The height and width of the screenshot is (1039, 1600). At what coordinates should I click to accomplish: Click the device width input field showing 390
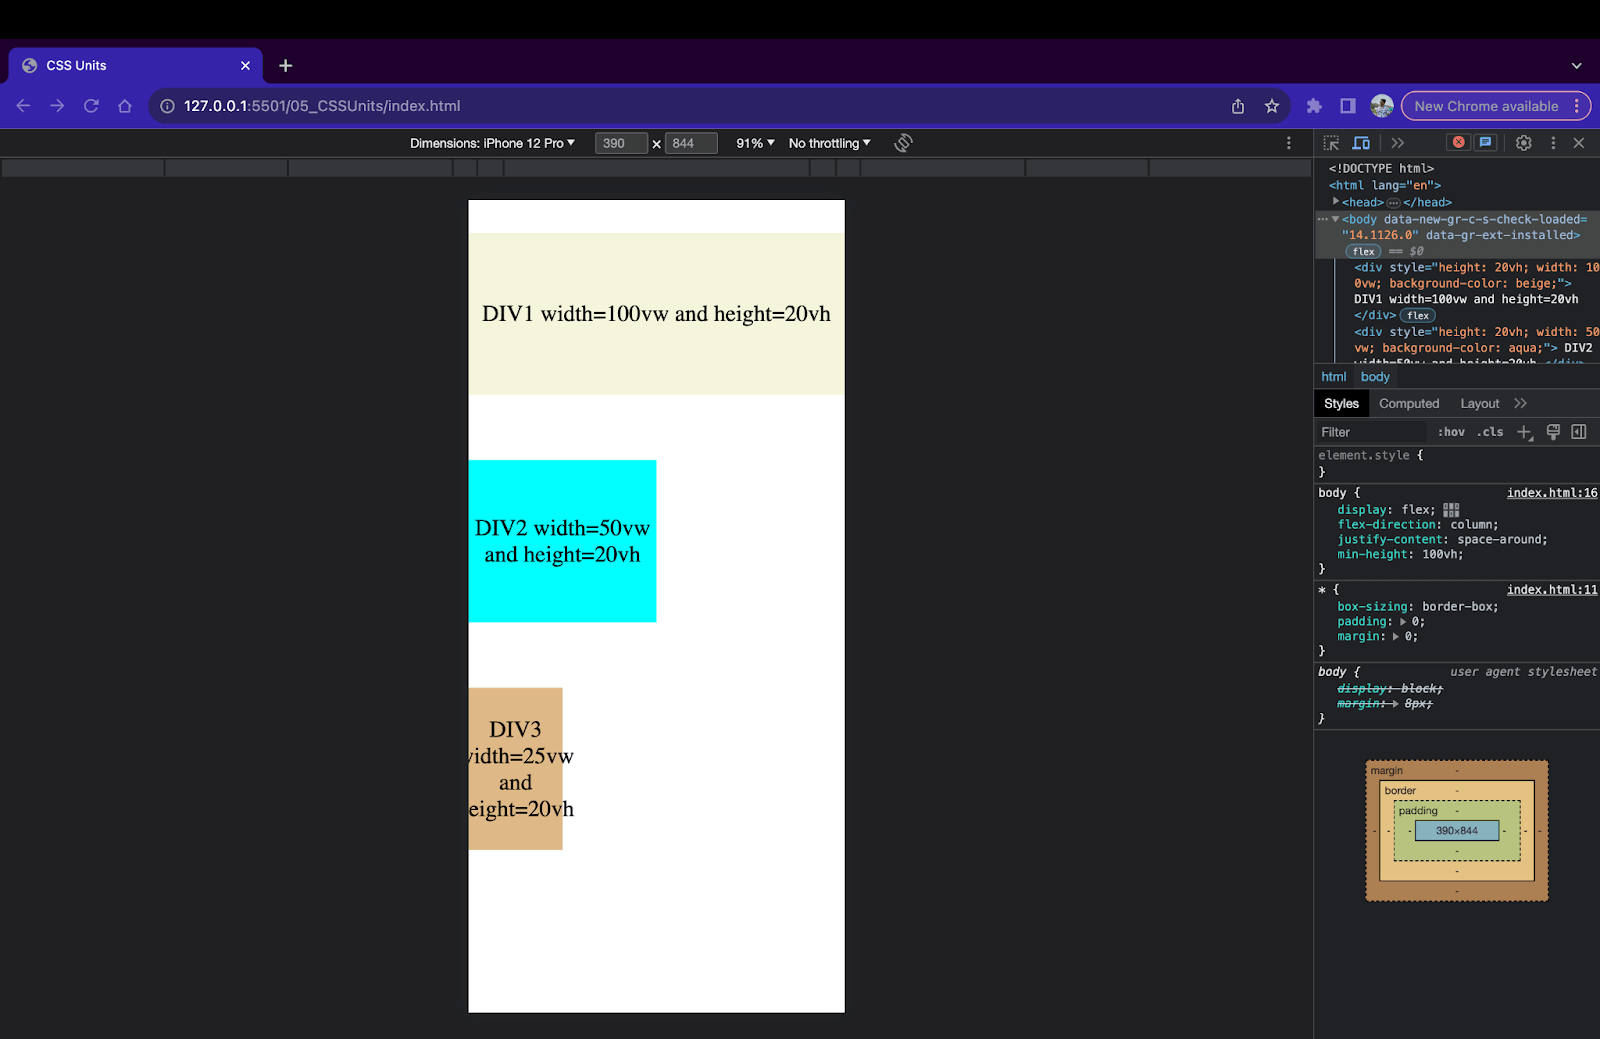[x=620, y=143]
